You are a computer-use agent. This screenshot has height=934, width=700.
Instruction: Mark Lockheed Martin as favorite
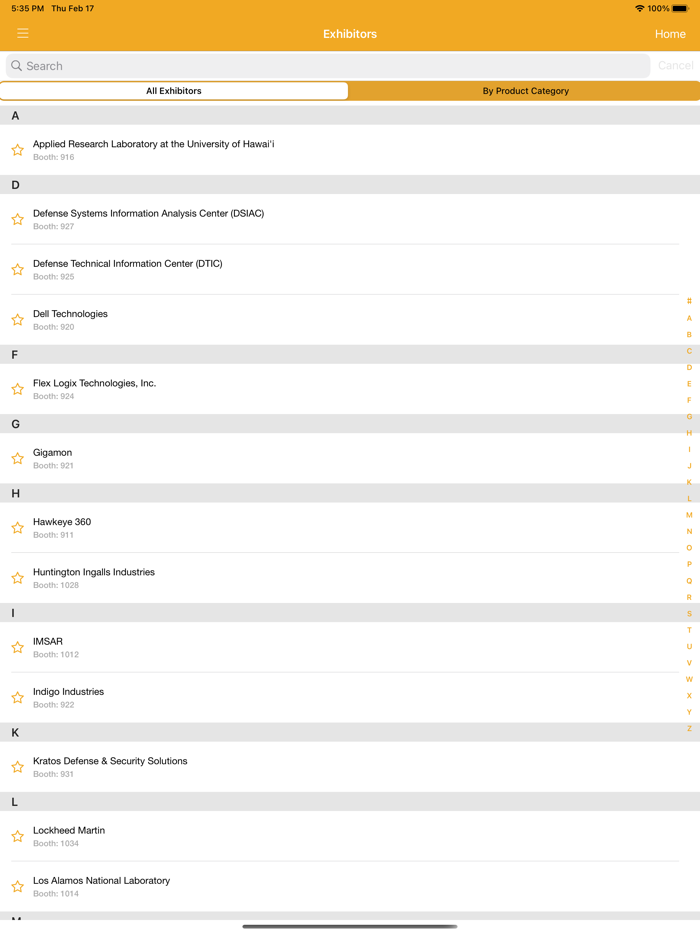pos(18,837)
